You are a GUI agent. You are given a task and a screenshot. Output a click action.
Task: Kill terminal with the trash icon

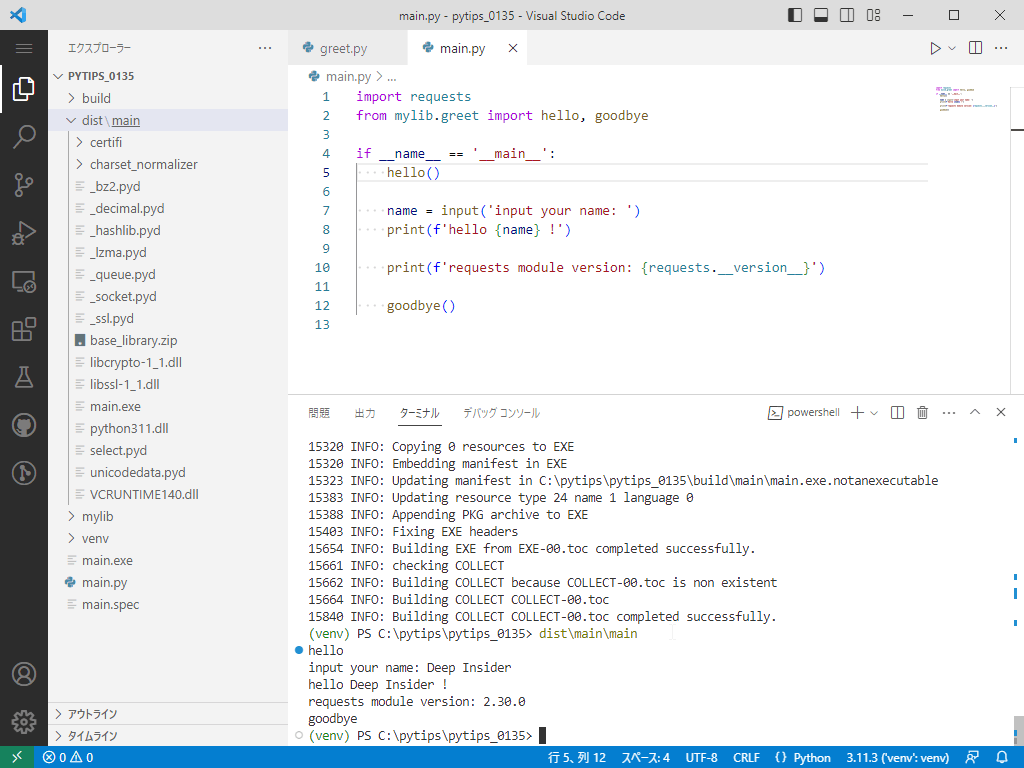922,413
